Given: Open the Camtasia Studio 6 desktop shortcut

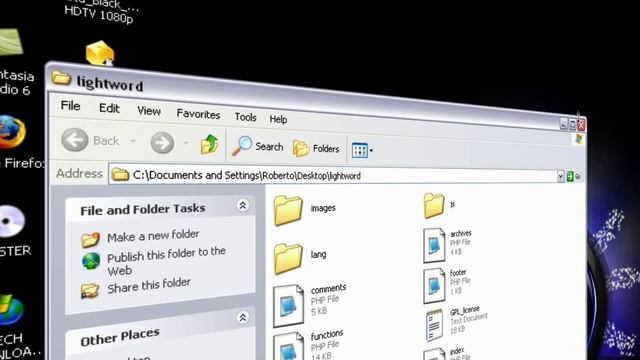Looking at the screenshot, I should [x=11, y=43].
